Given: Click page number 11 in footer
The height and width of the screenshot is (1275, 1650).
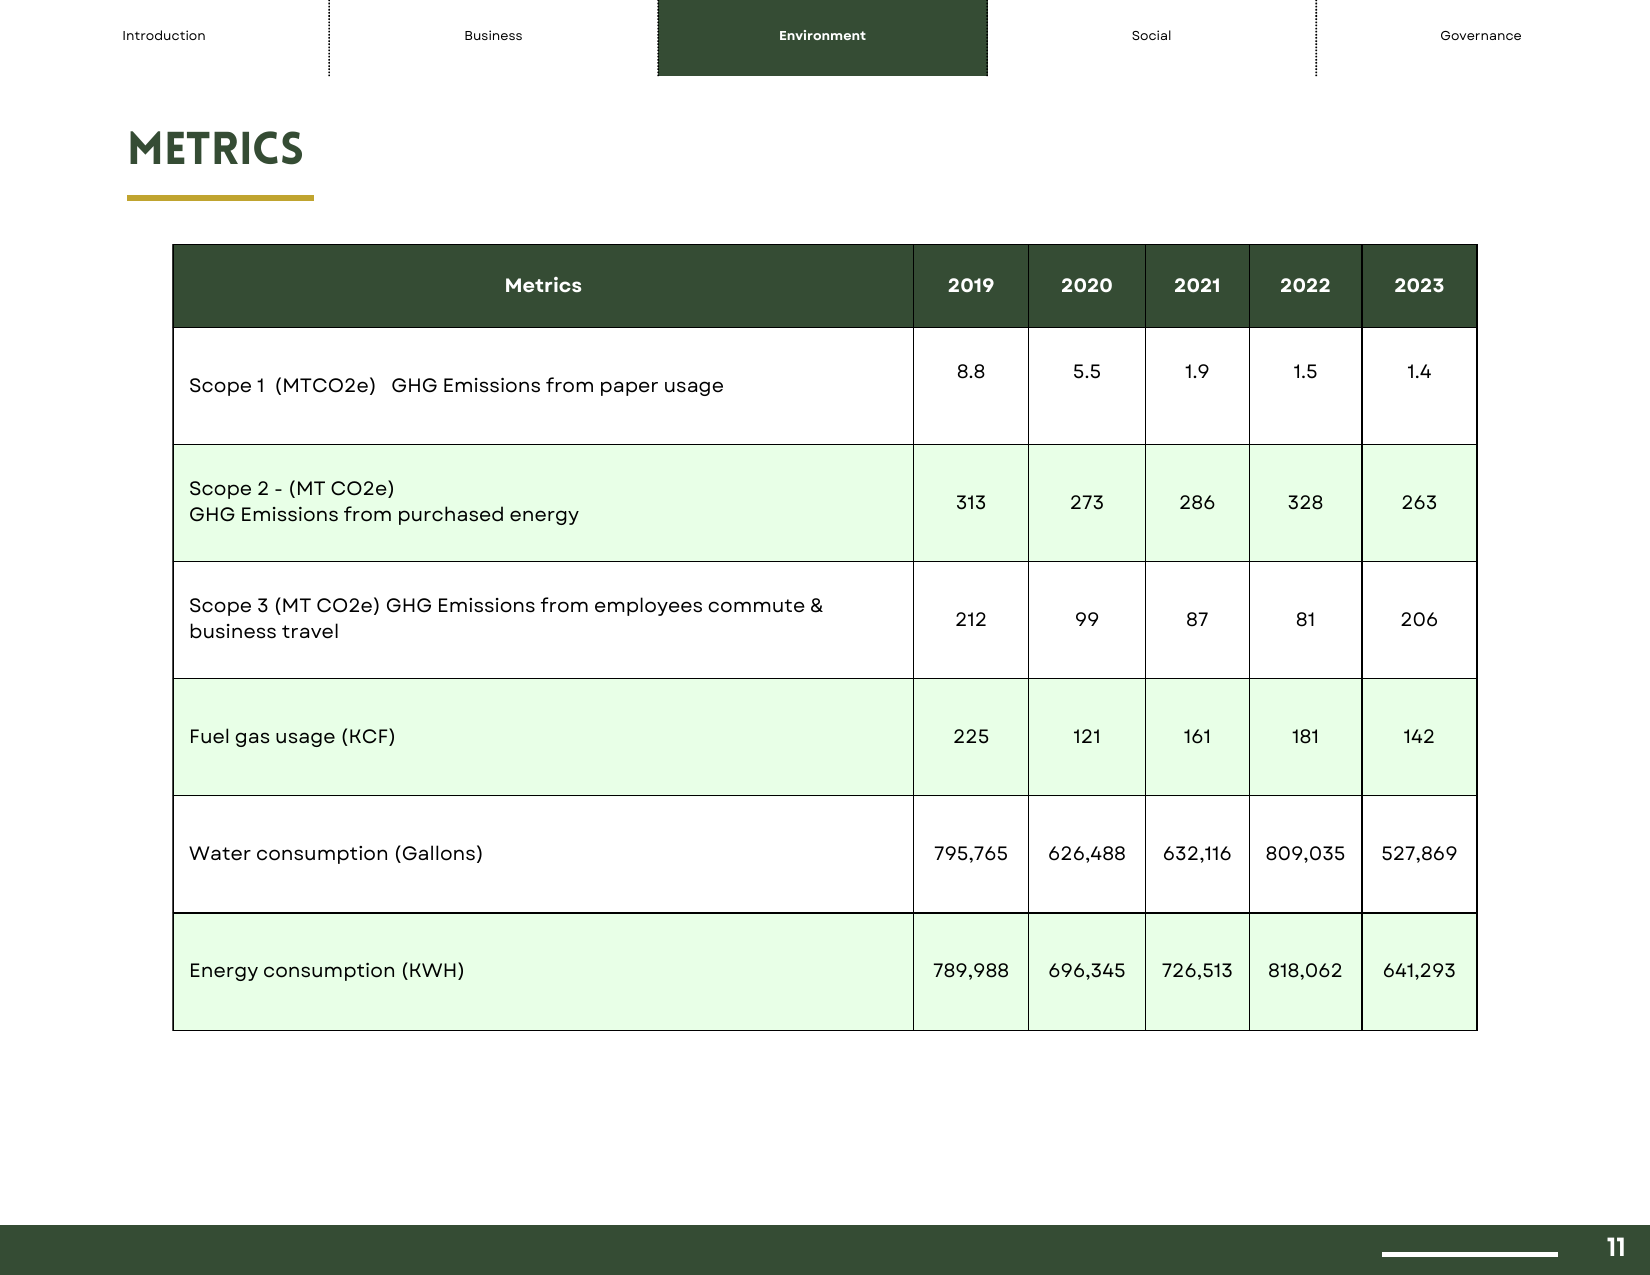Looking at the screenshot, I should pyautogui.click(x=1616, y=1248).
